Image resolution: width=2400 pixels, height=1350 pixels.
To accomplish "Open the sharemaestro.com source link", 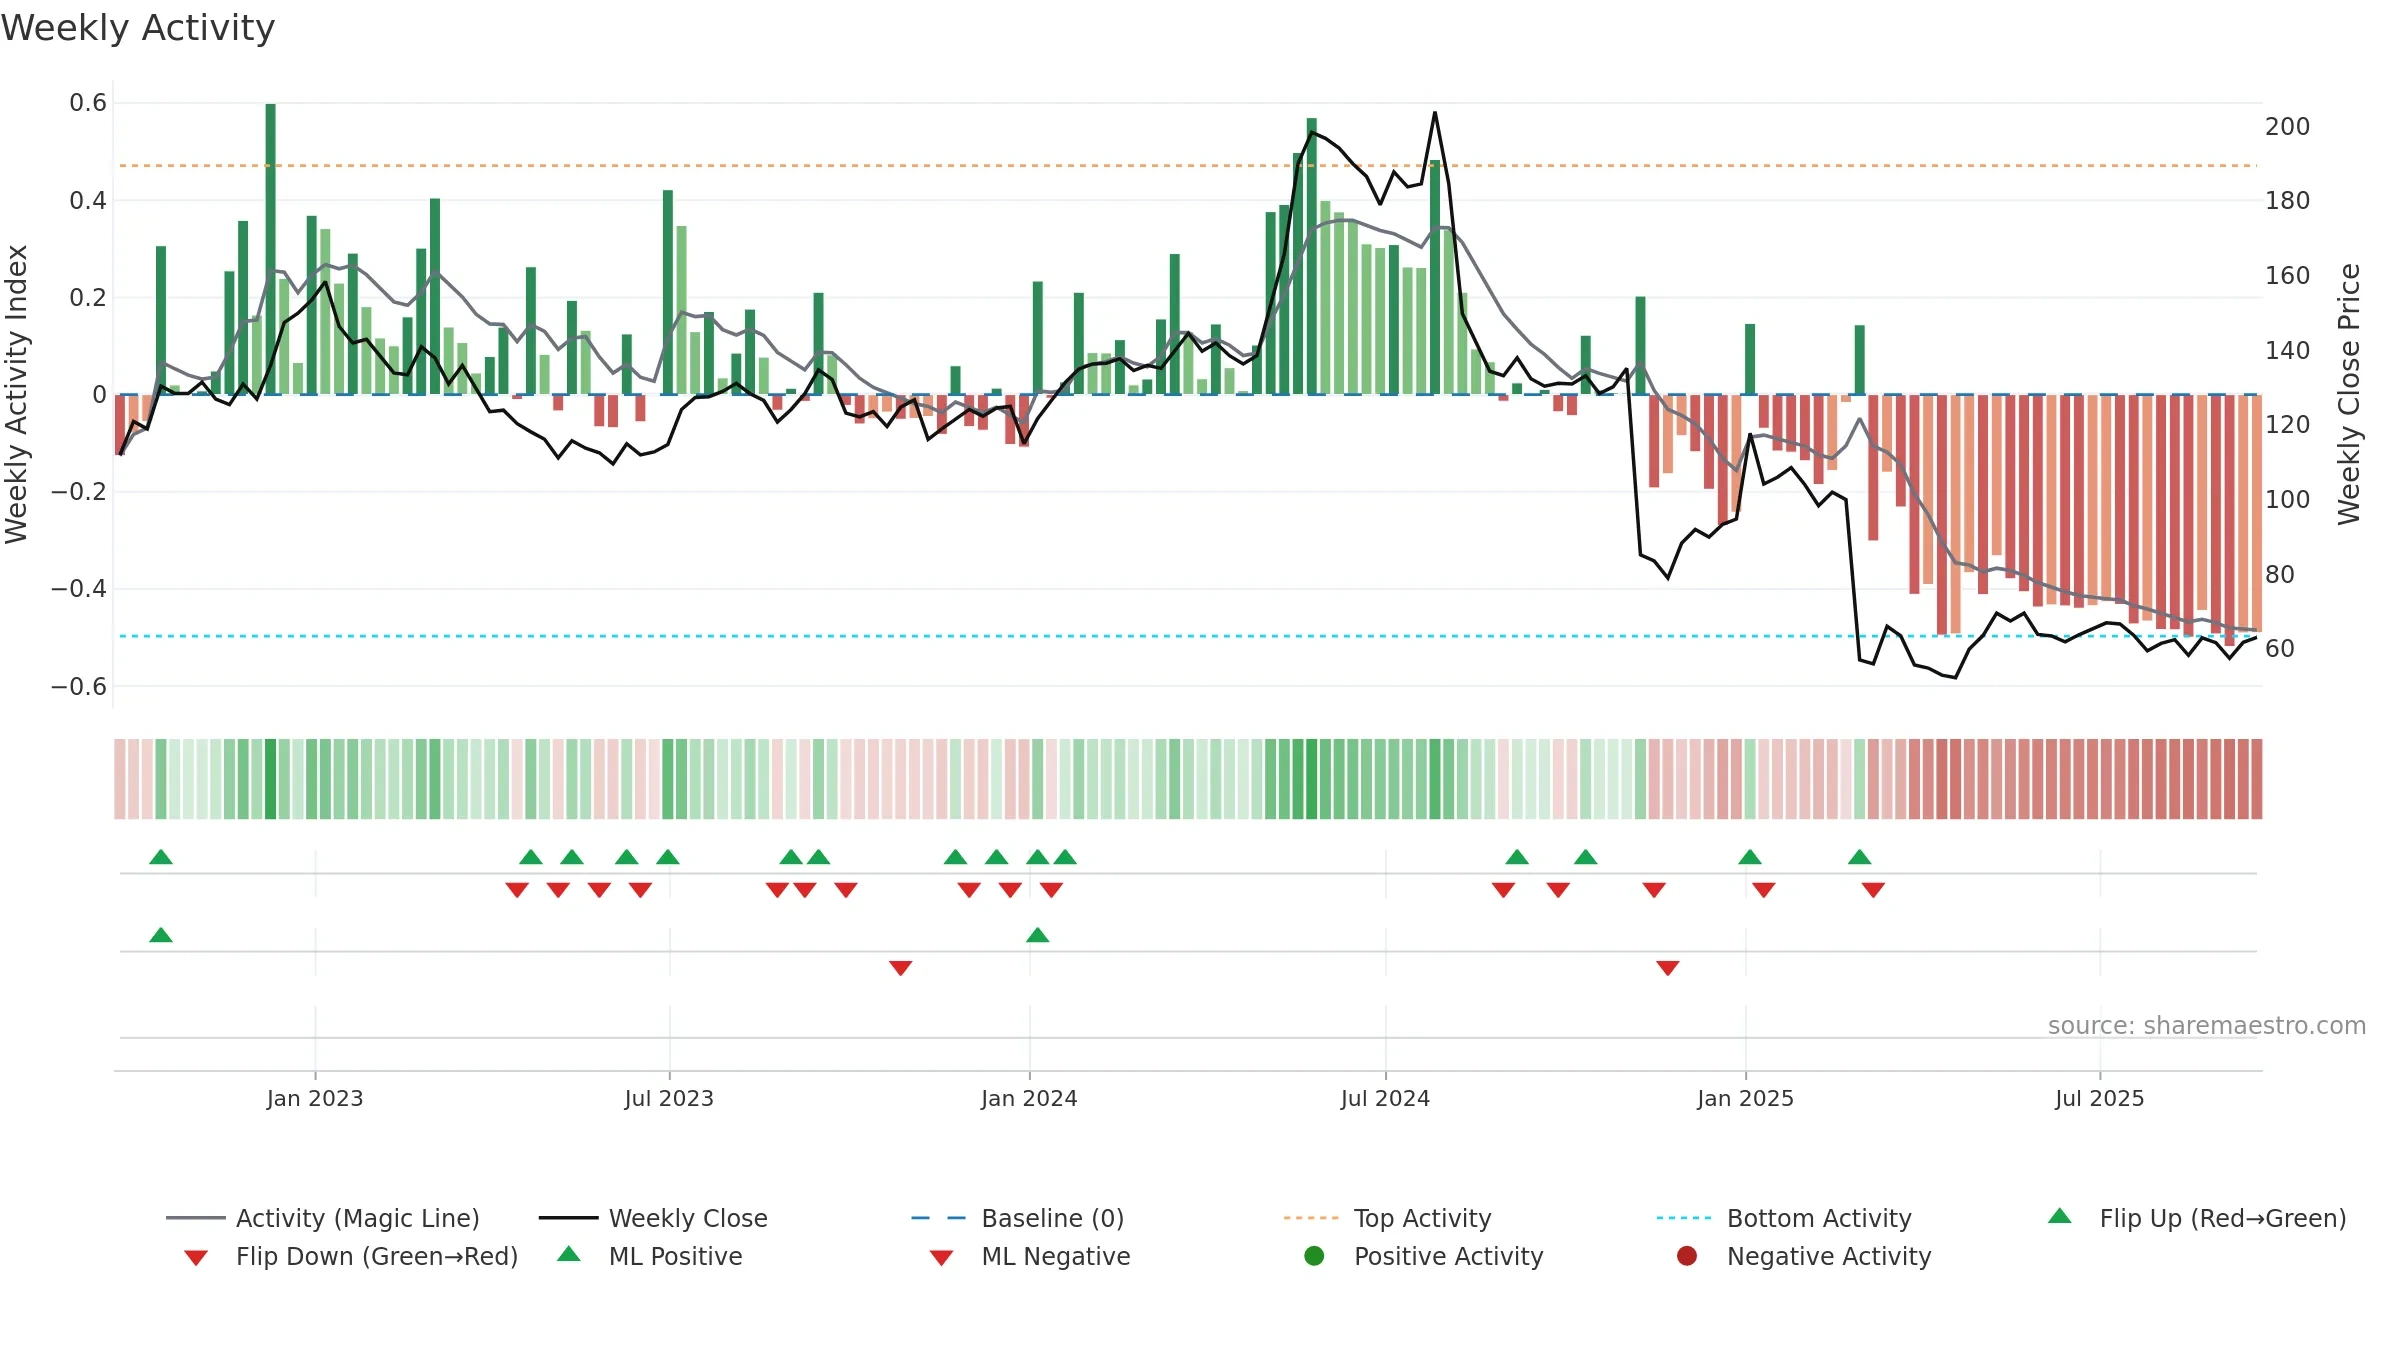I will pyautogui.click(x=2207, y=1026).
